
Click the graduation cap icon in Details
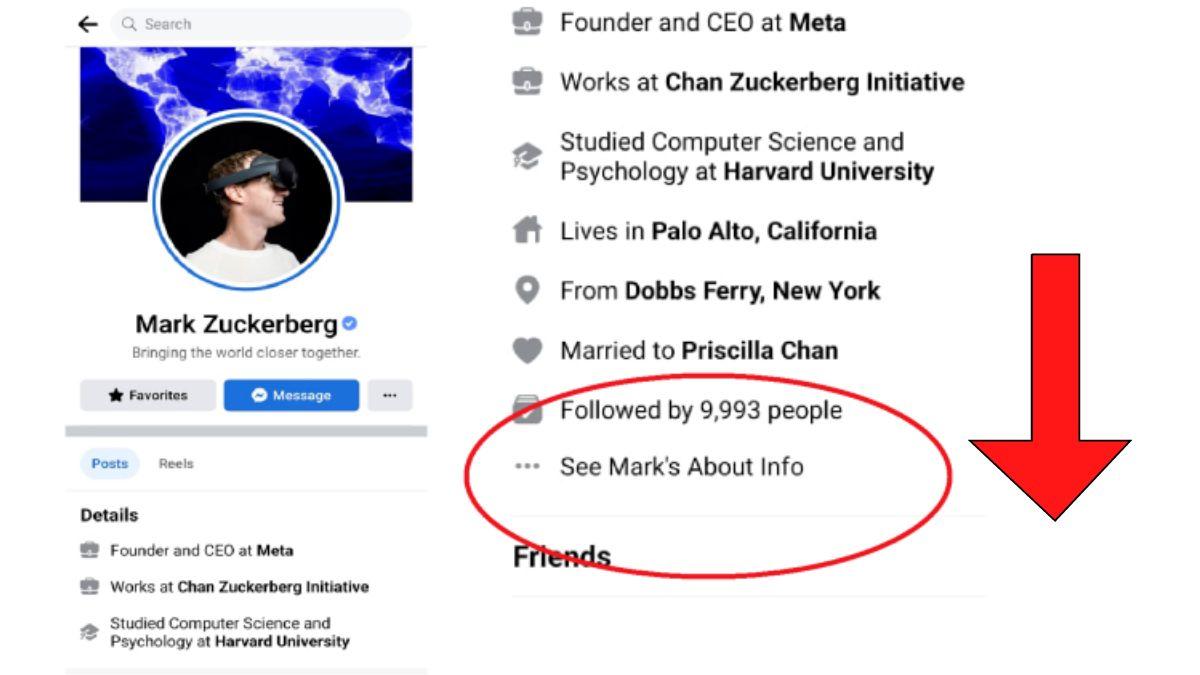click(x=89, y=632)
